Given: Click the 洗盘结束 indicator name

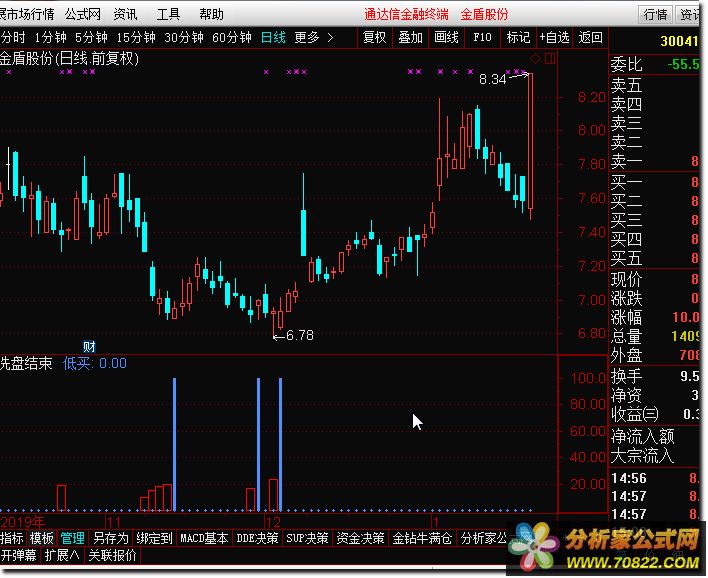Looking at the screenshot, I should click(26, 364).
